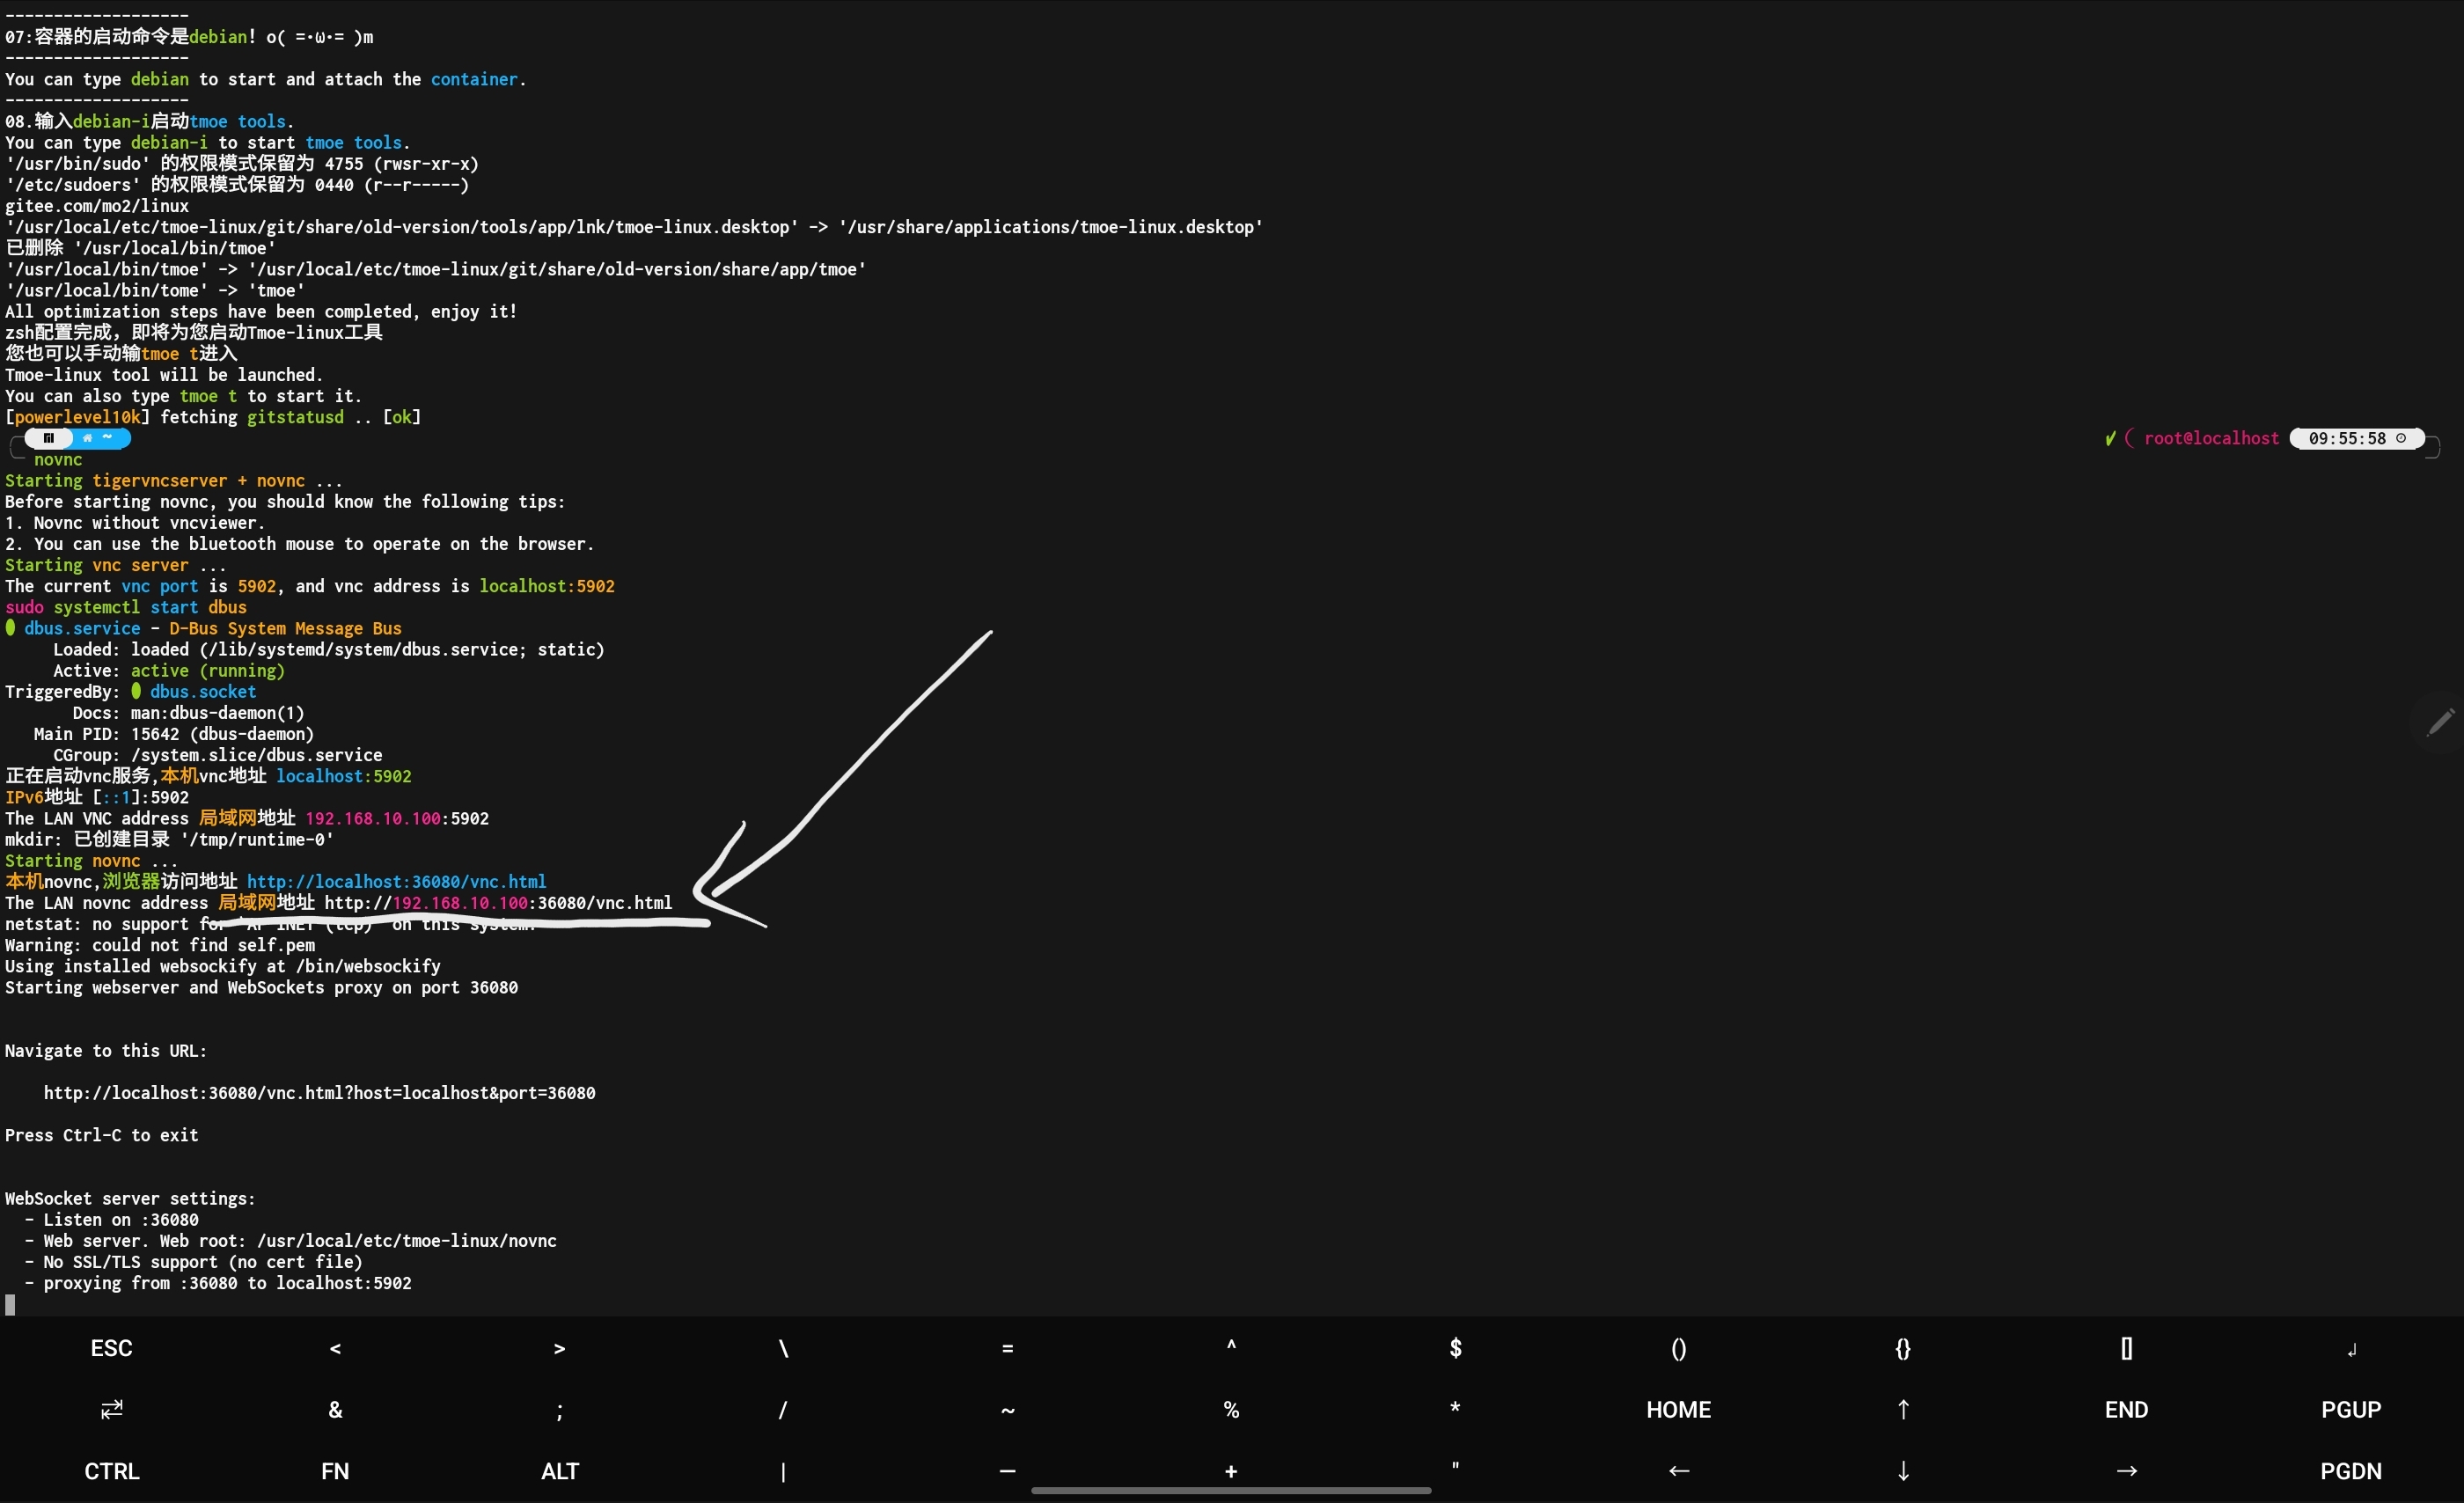Tap the Tab key icon with two arrows
The height and width of the screenshot is (1503, 2464).
pyautogui.click(x=112, y=1409)
